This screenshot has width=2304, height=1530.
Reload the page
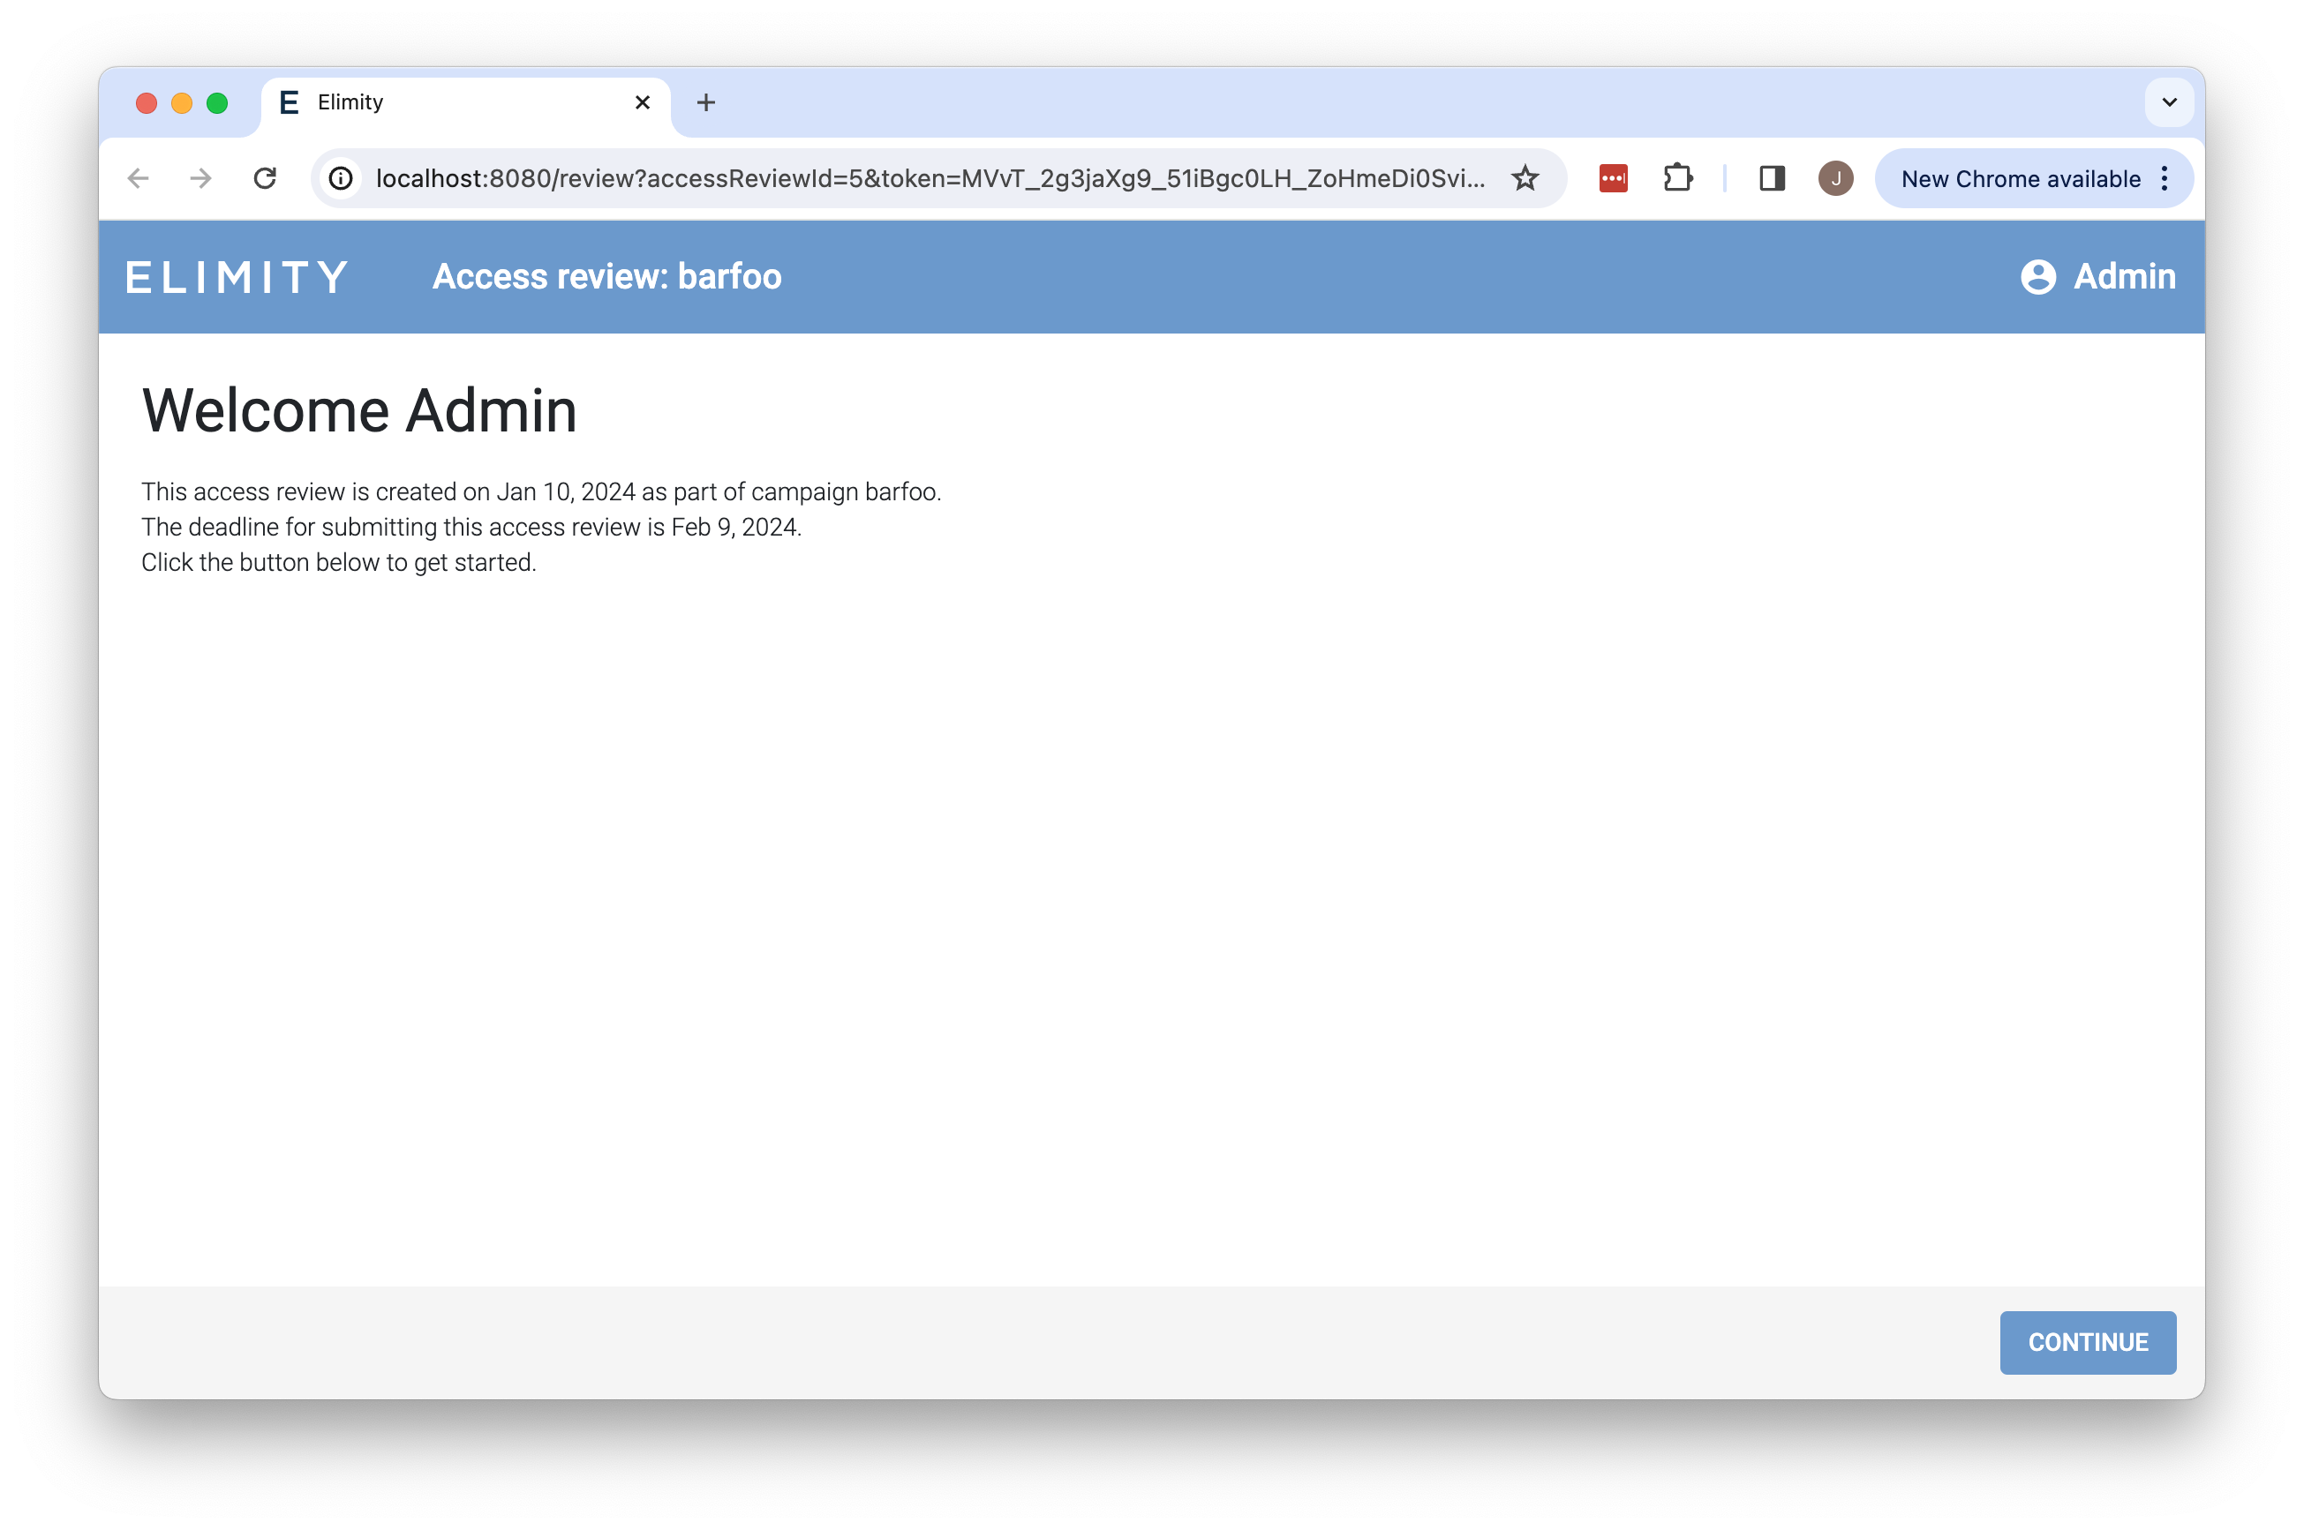point(265,179)
